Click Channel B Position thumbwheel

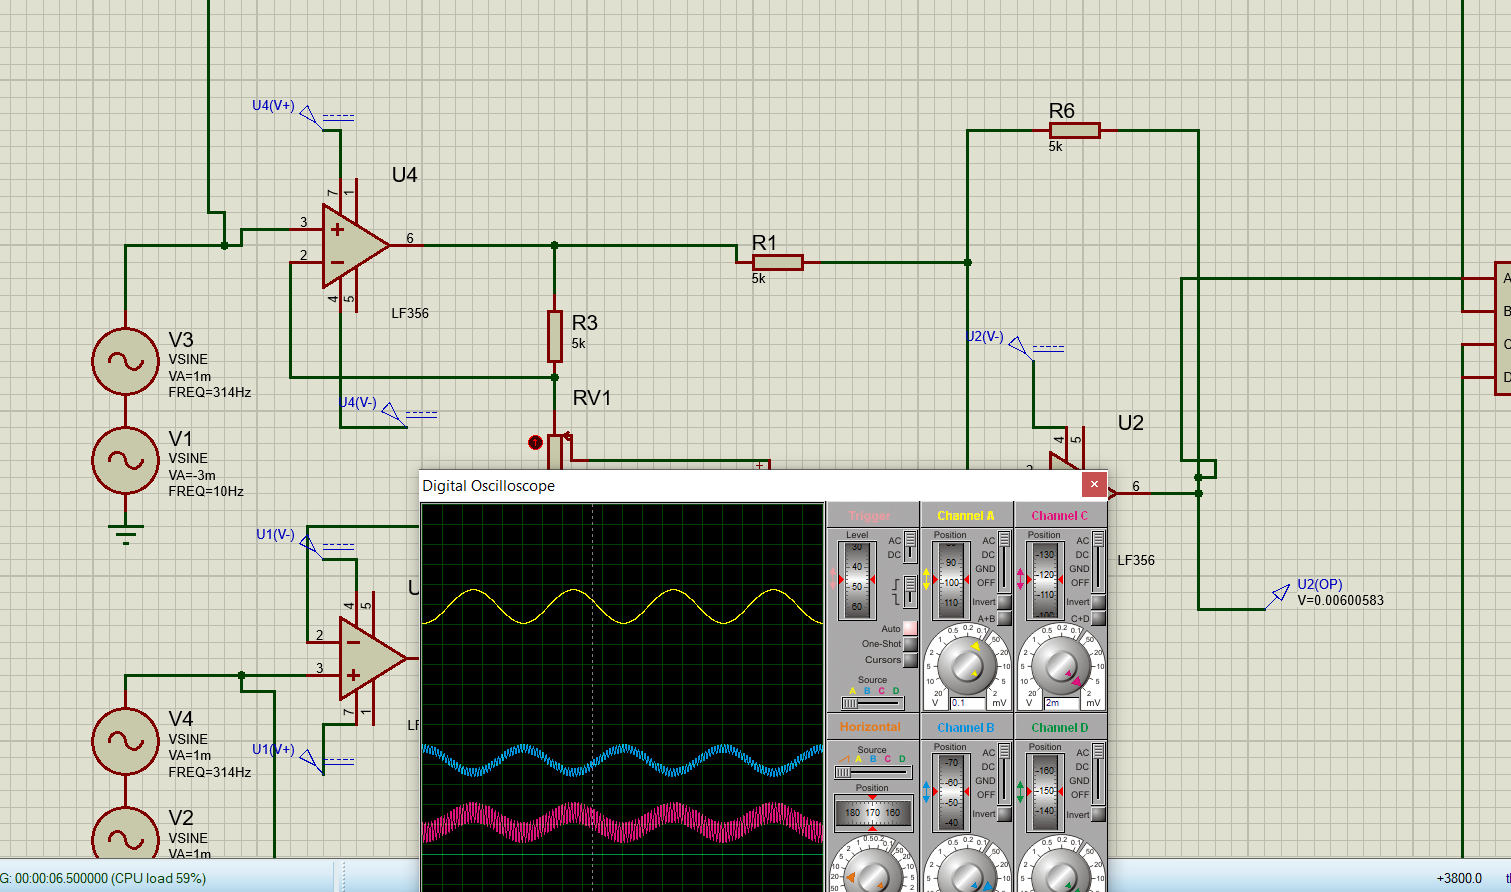(x=950, y=792)
